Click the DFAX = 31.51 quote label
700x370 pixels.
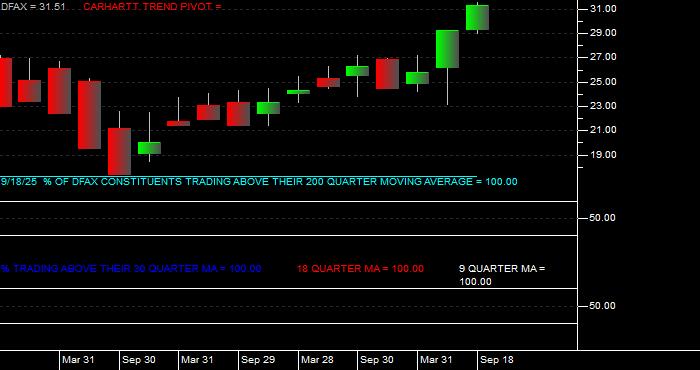click(x=33, y=7)
